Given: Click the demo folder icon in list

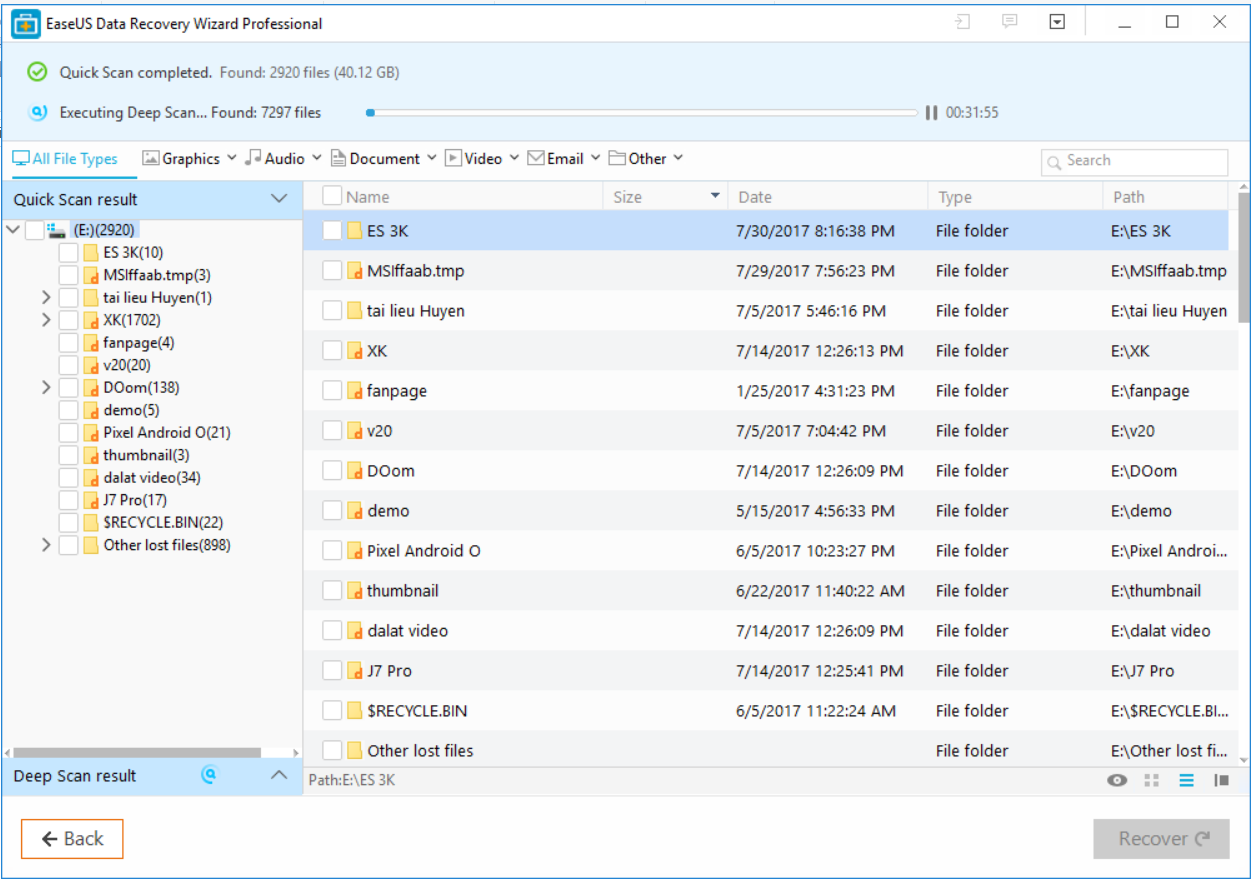Looking at the screenshot, I should point(354,511).
